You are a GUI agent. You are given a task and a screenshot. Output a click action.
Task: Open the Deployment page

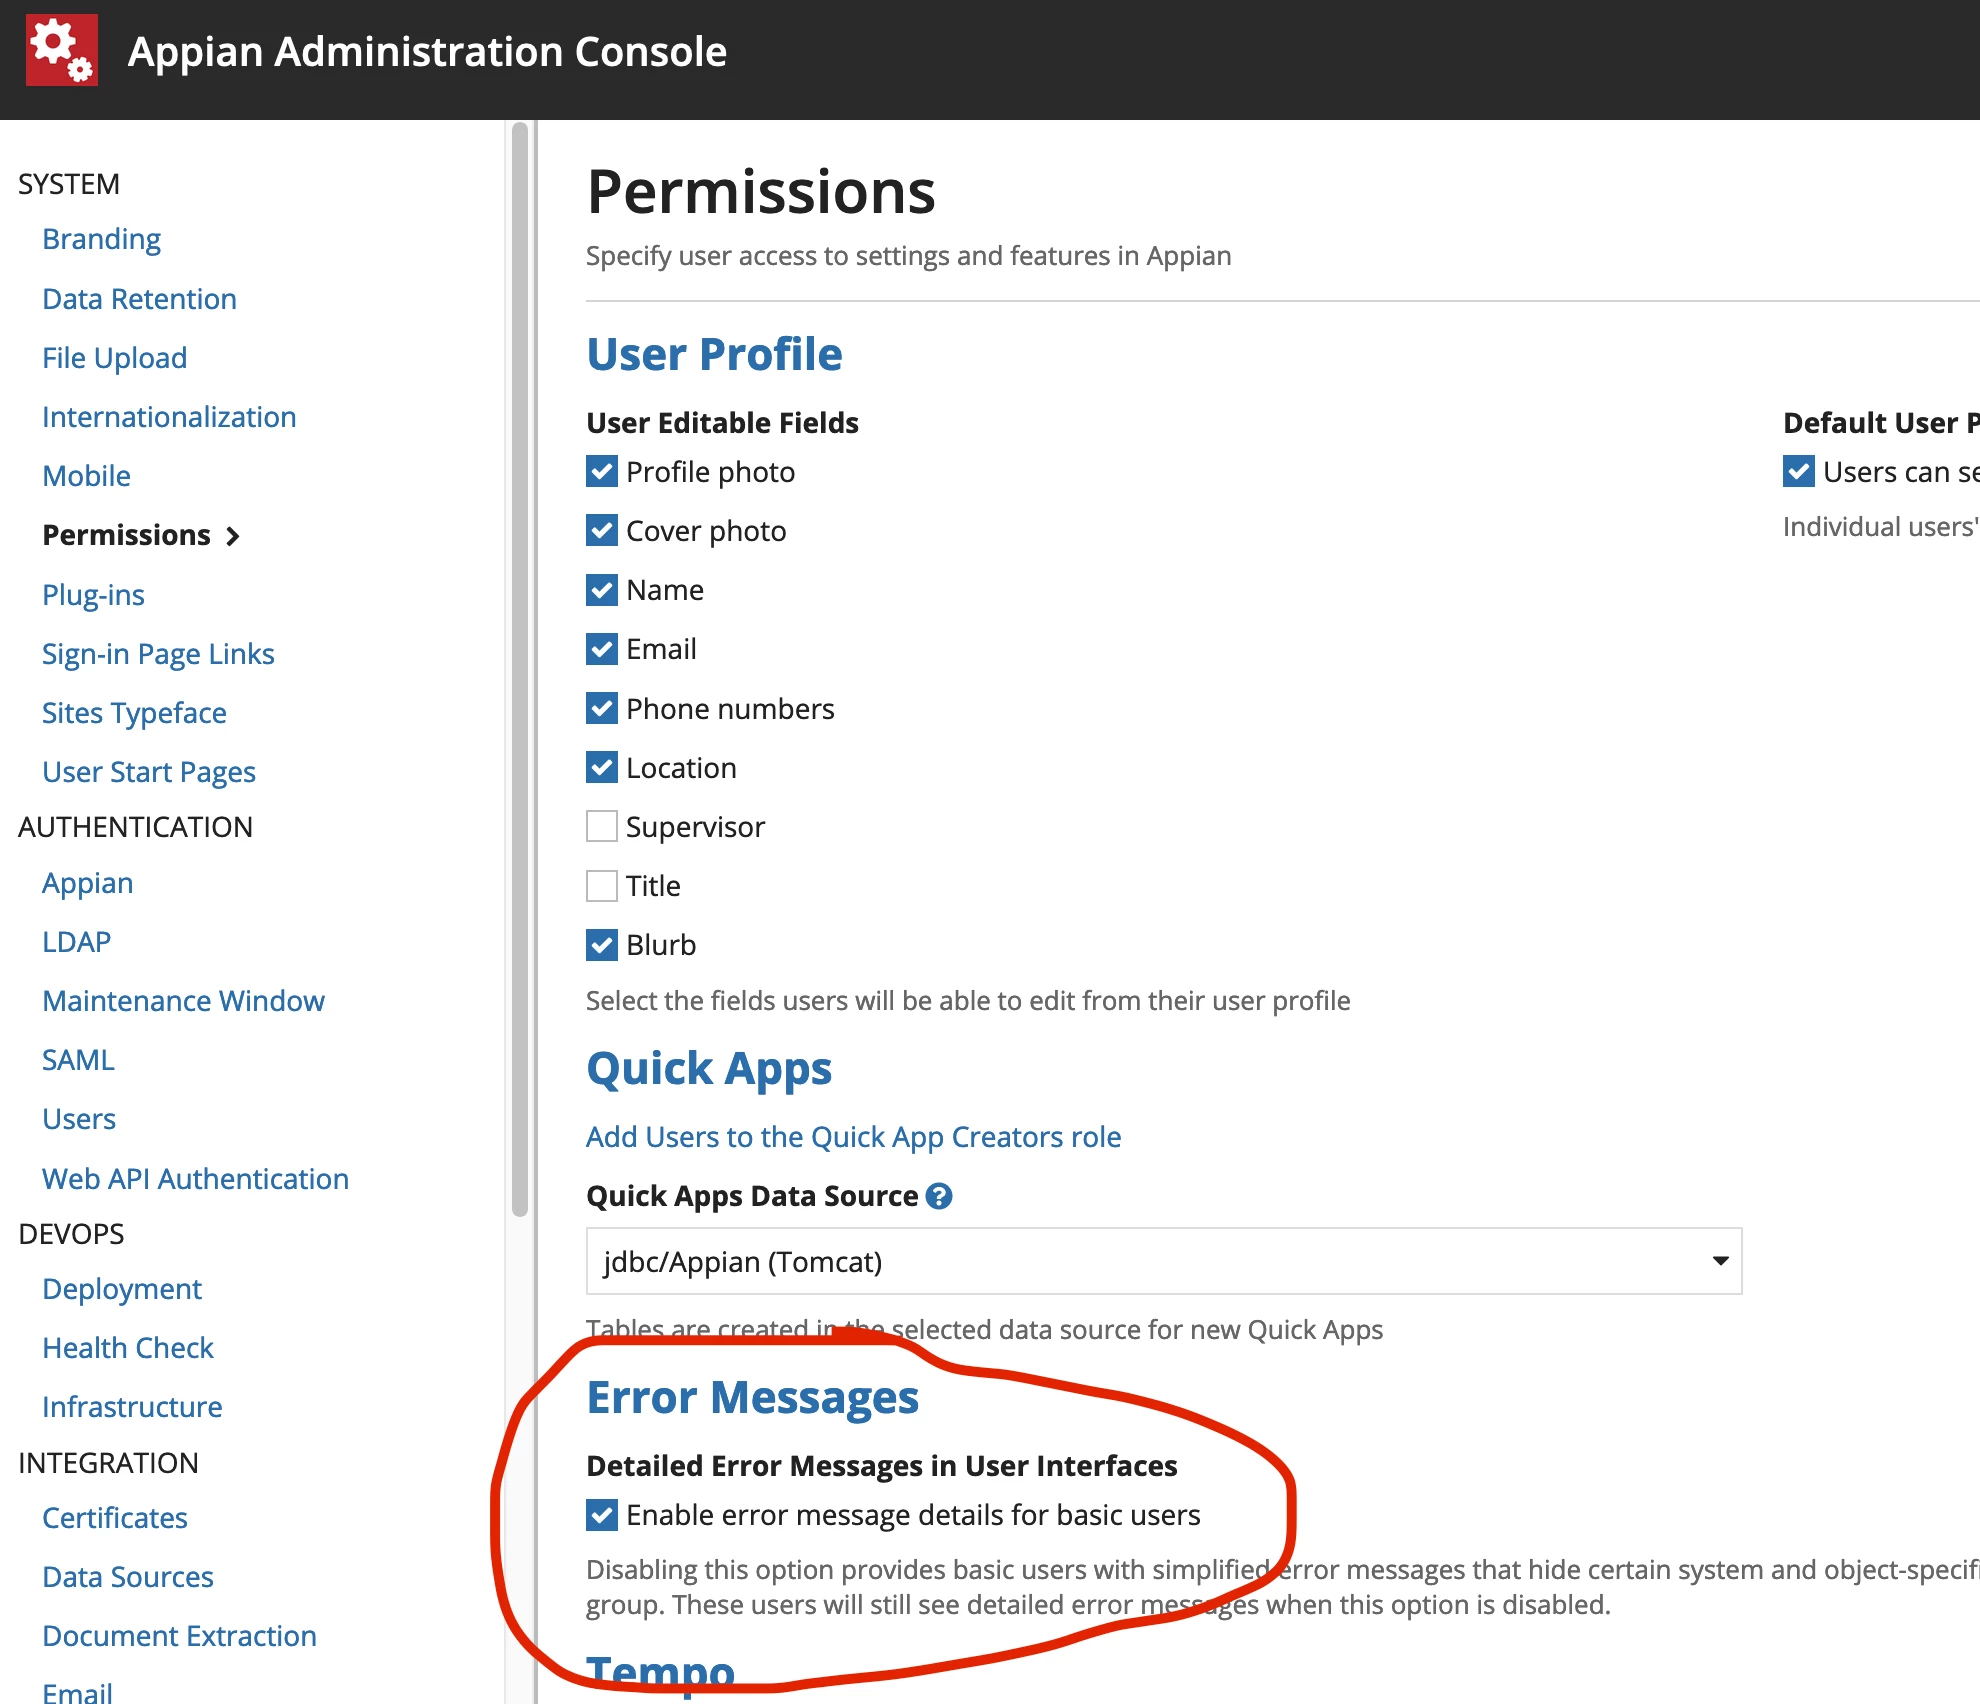pos(122,1289)
